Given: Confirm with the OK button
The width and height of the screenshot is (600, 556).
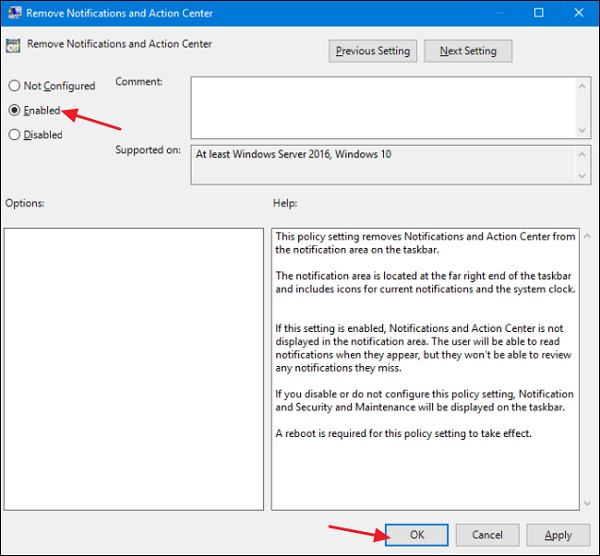Looking at the screenshot, I should coord(417,535).
